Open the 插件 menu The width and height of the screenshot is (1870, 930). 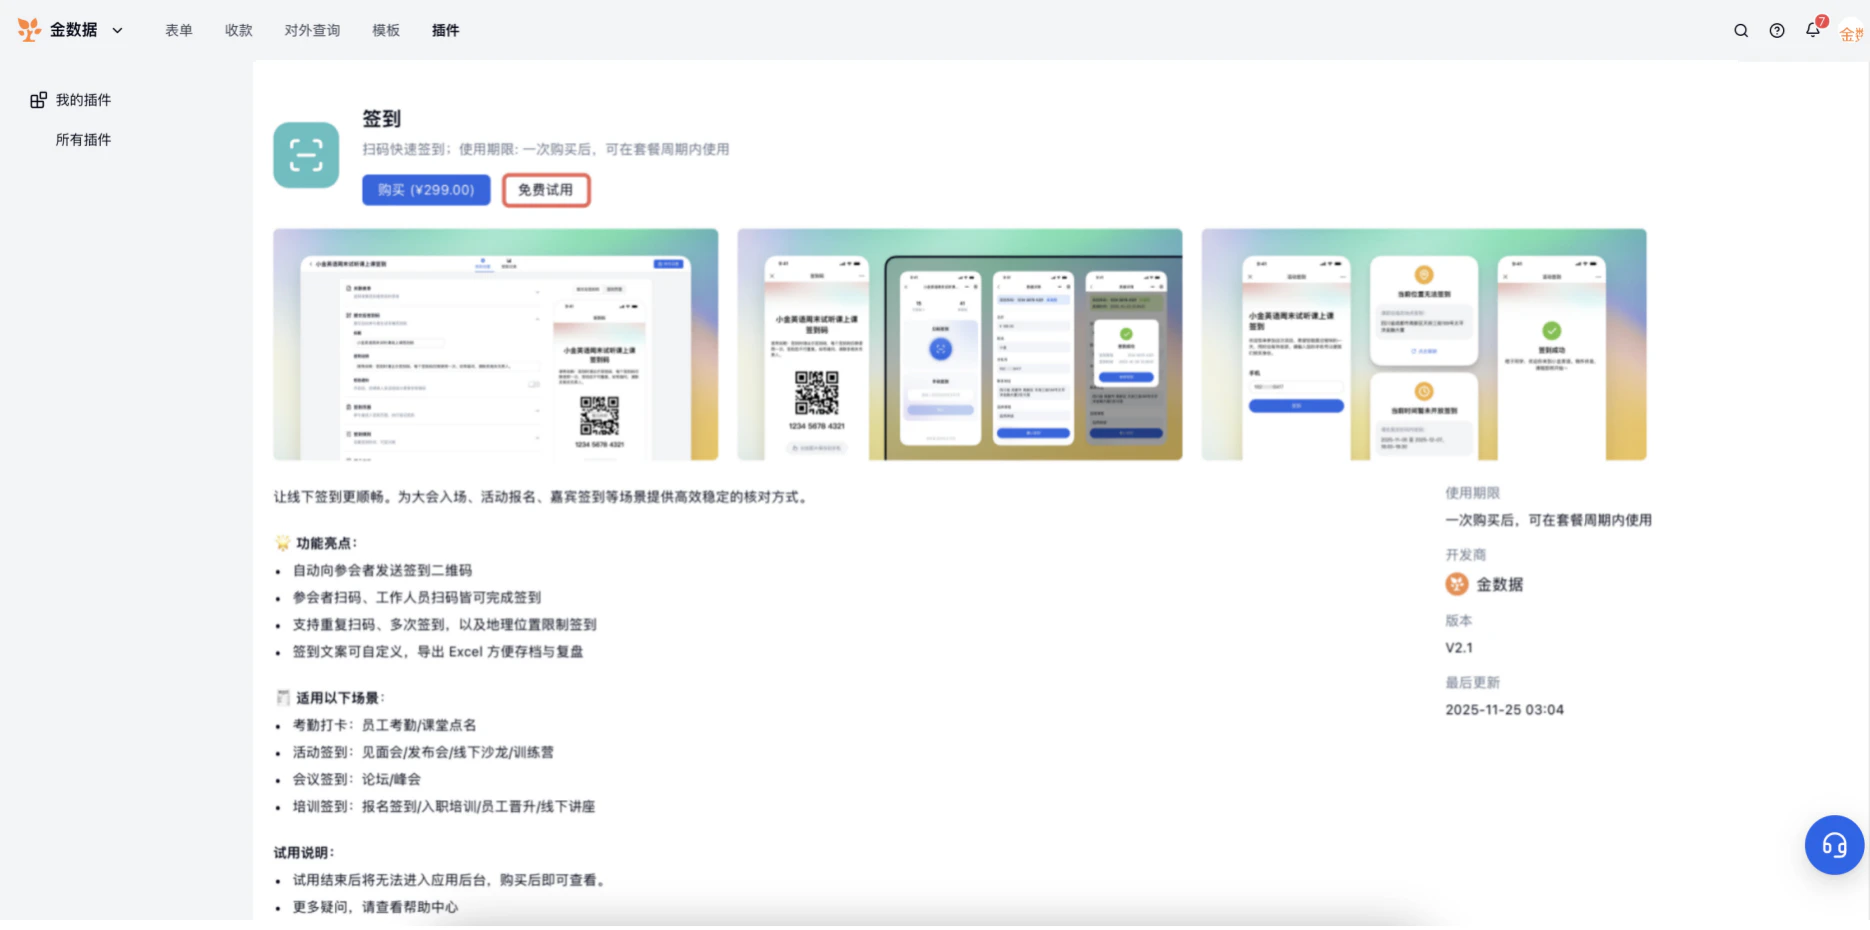(x=446, y=30)
